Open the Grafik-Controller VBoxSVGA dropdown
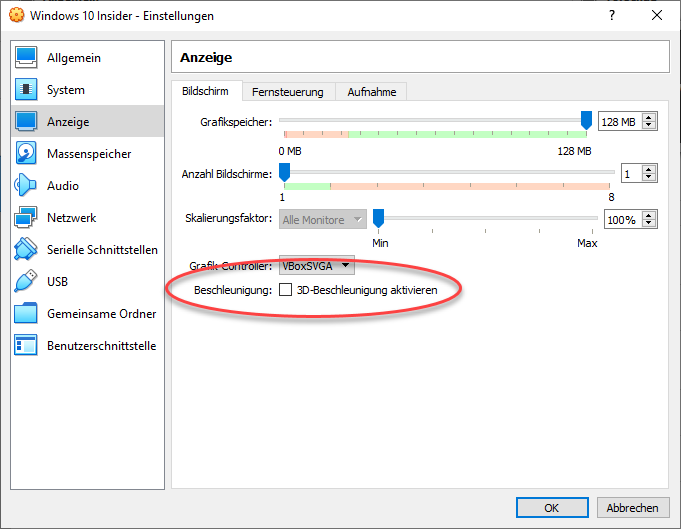 tap(317, 265)
